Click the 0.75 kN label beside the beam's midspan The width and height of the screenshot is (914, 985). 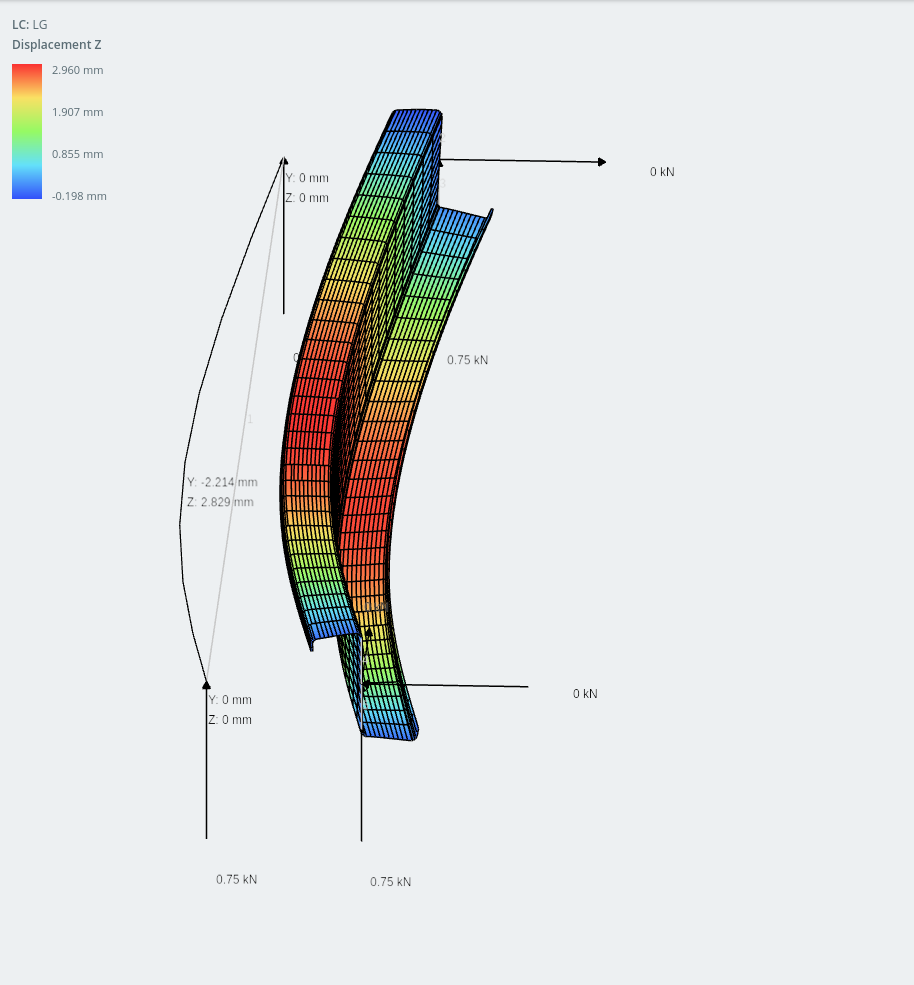[467, 360]
